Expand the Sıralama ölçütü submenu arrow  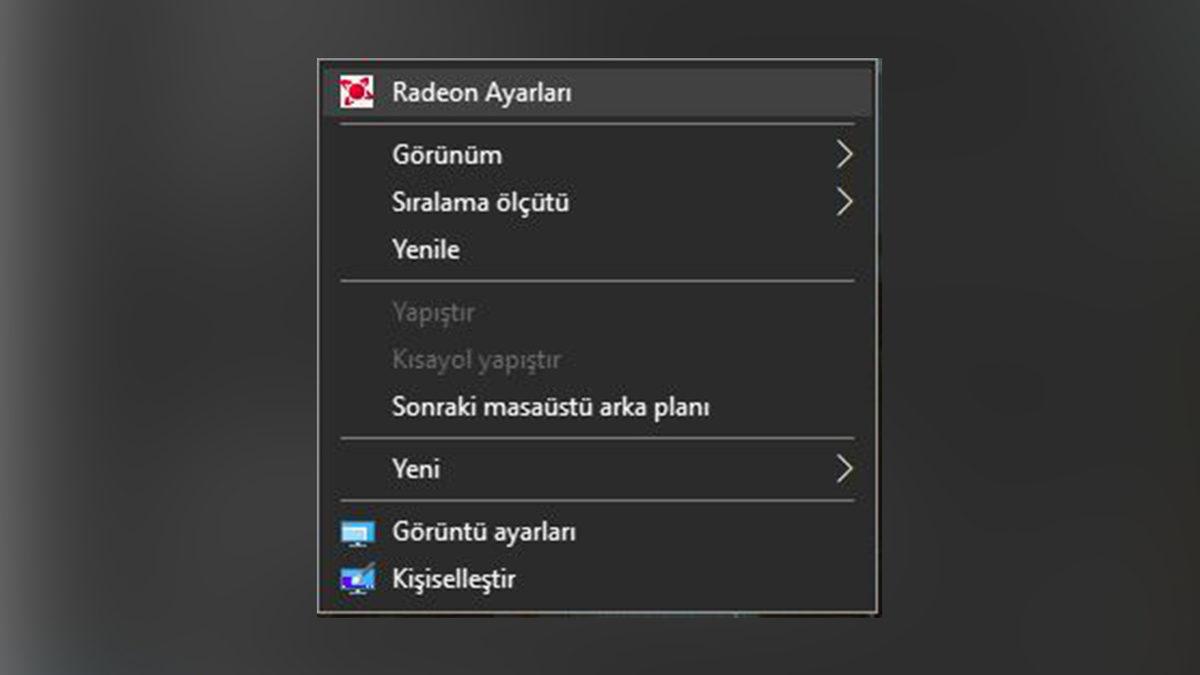[846, 201]
